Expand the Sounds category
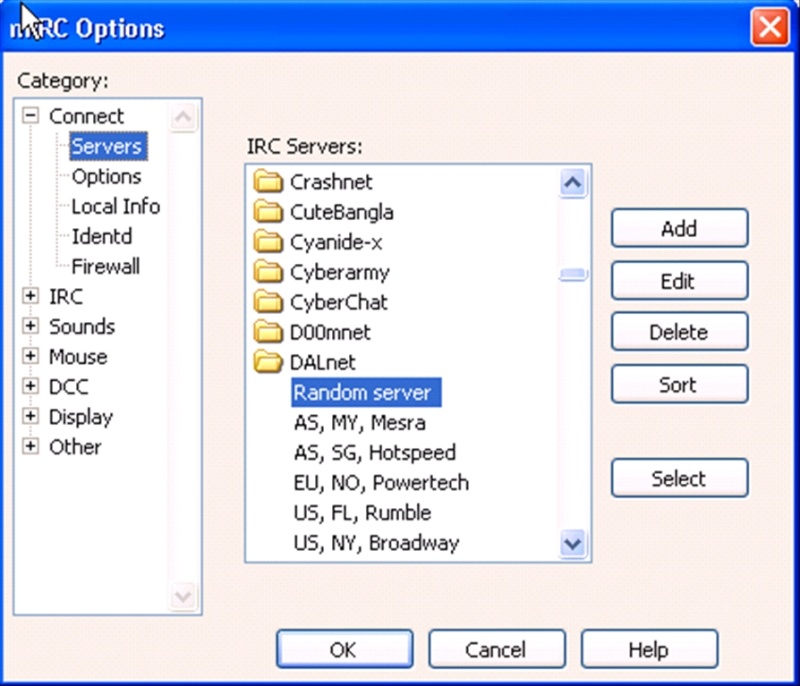The image size is (800, 686). (31, 326)
